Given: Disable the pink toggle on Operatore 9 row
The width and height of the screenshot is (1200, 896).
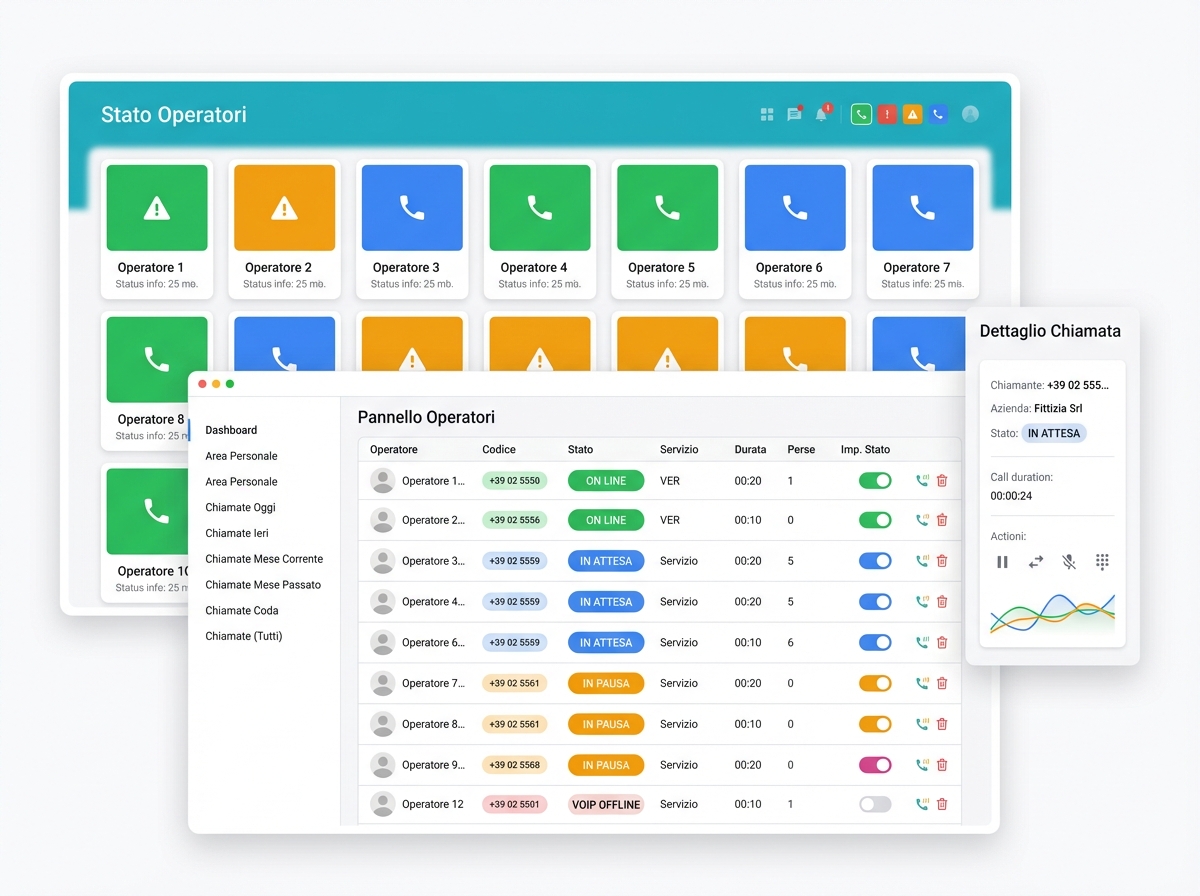Looking at the screenshot, I should pyautogui.click(x=875, y=764).
